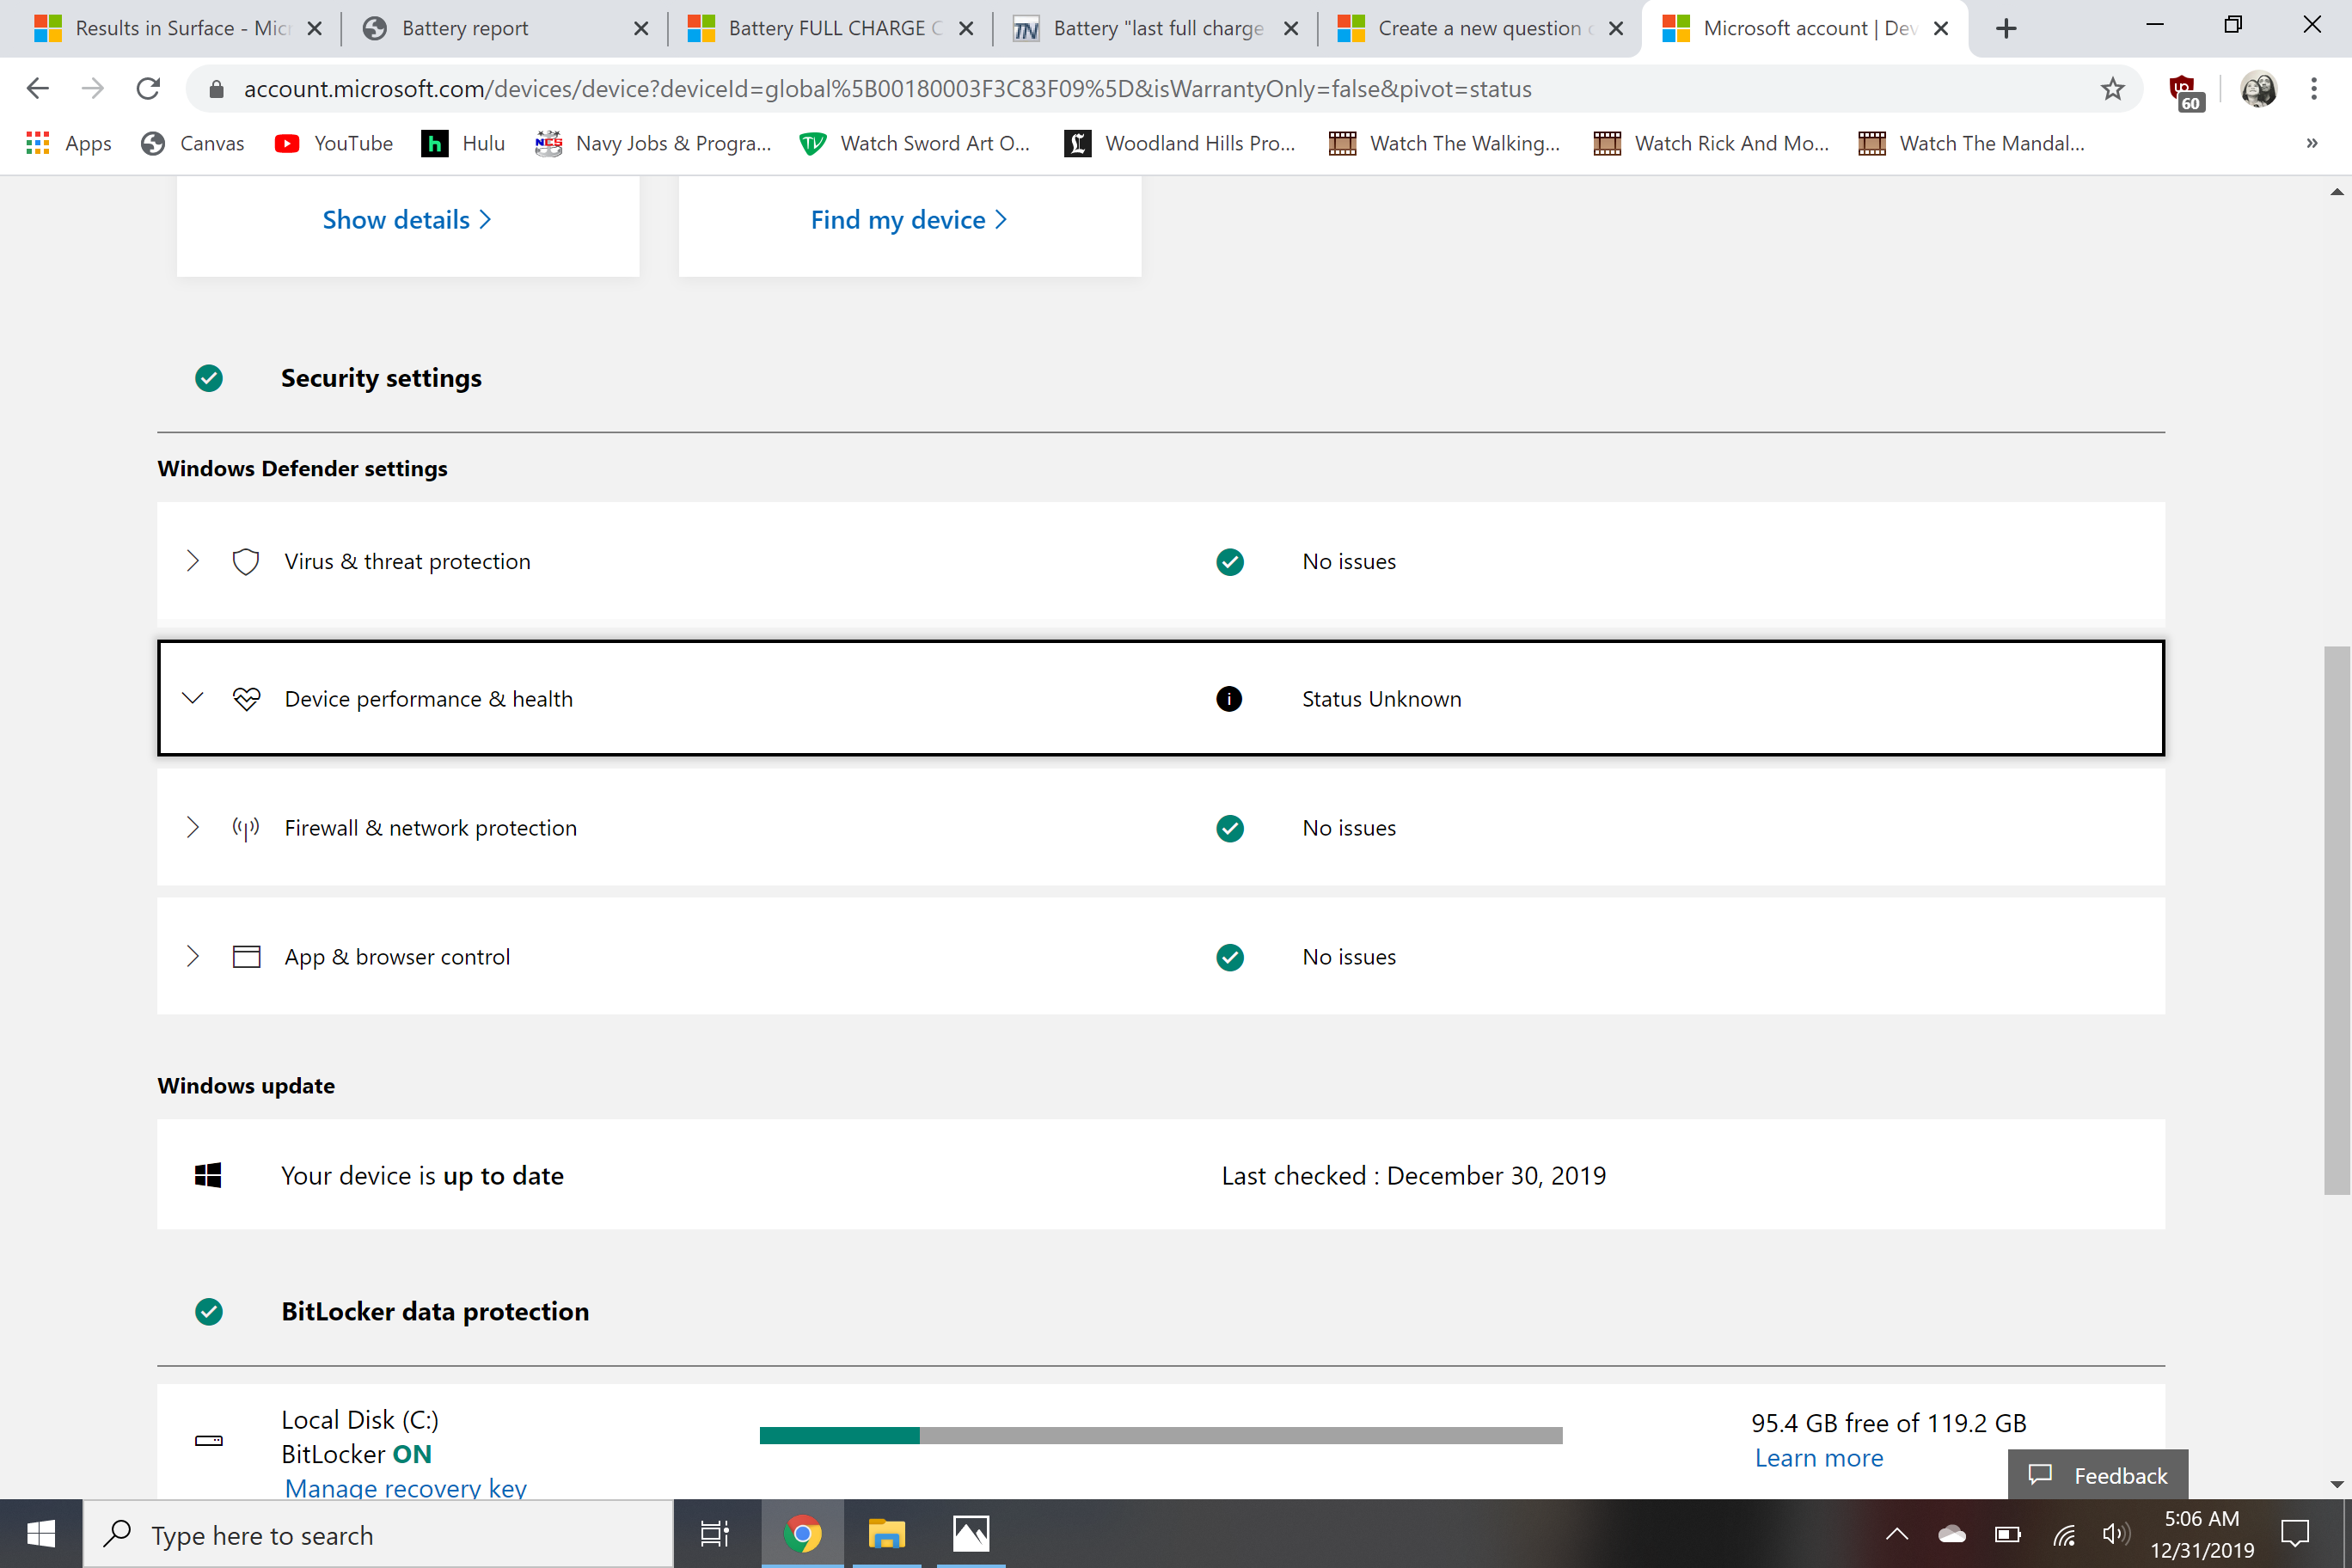This screenshot has width=2352, height=1568.
Task: Click the Status Unknown info icon
Action: [1229, 699]
